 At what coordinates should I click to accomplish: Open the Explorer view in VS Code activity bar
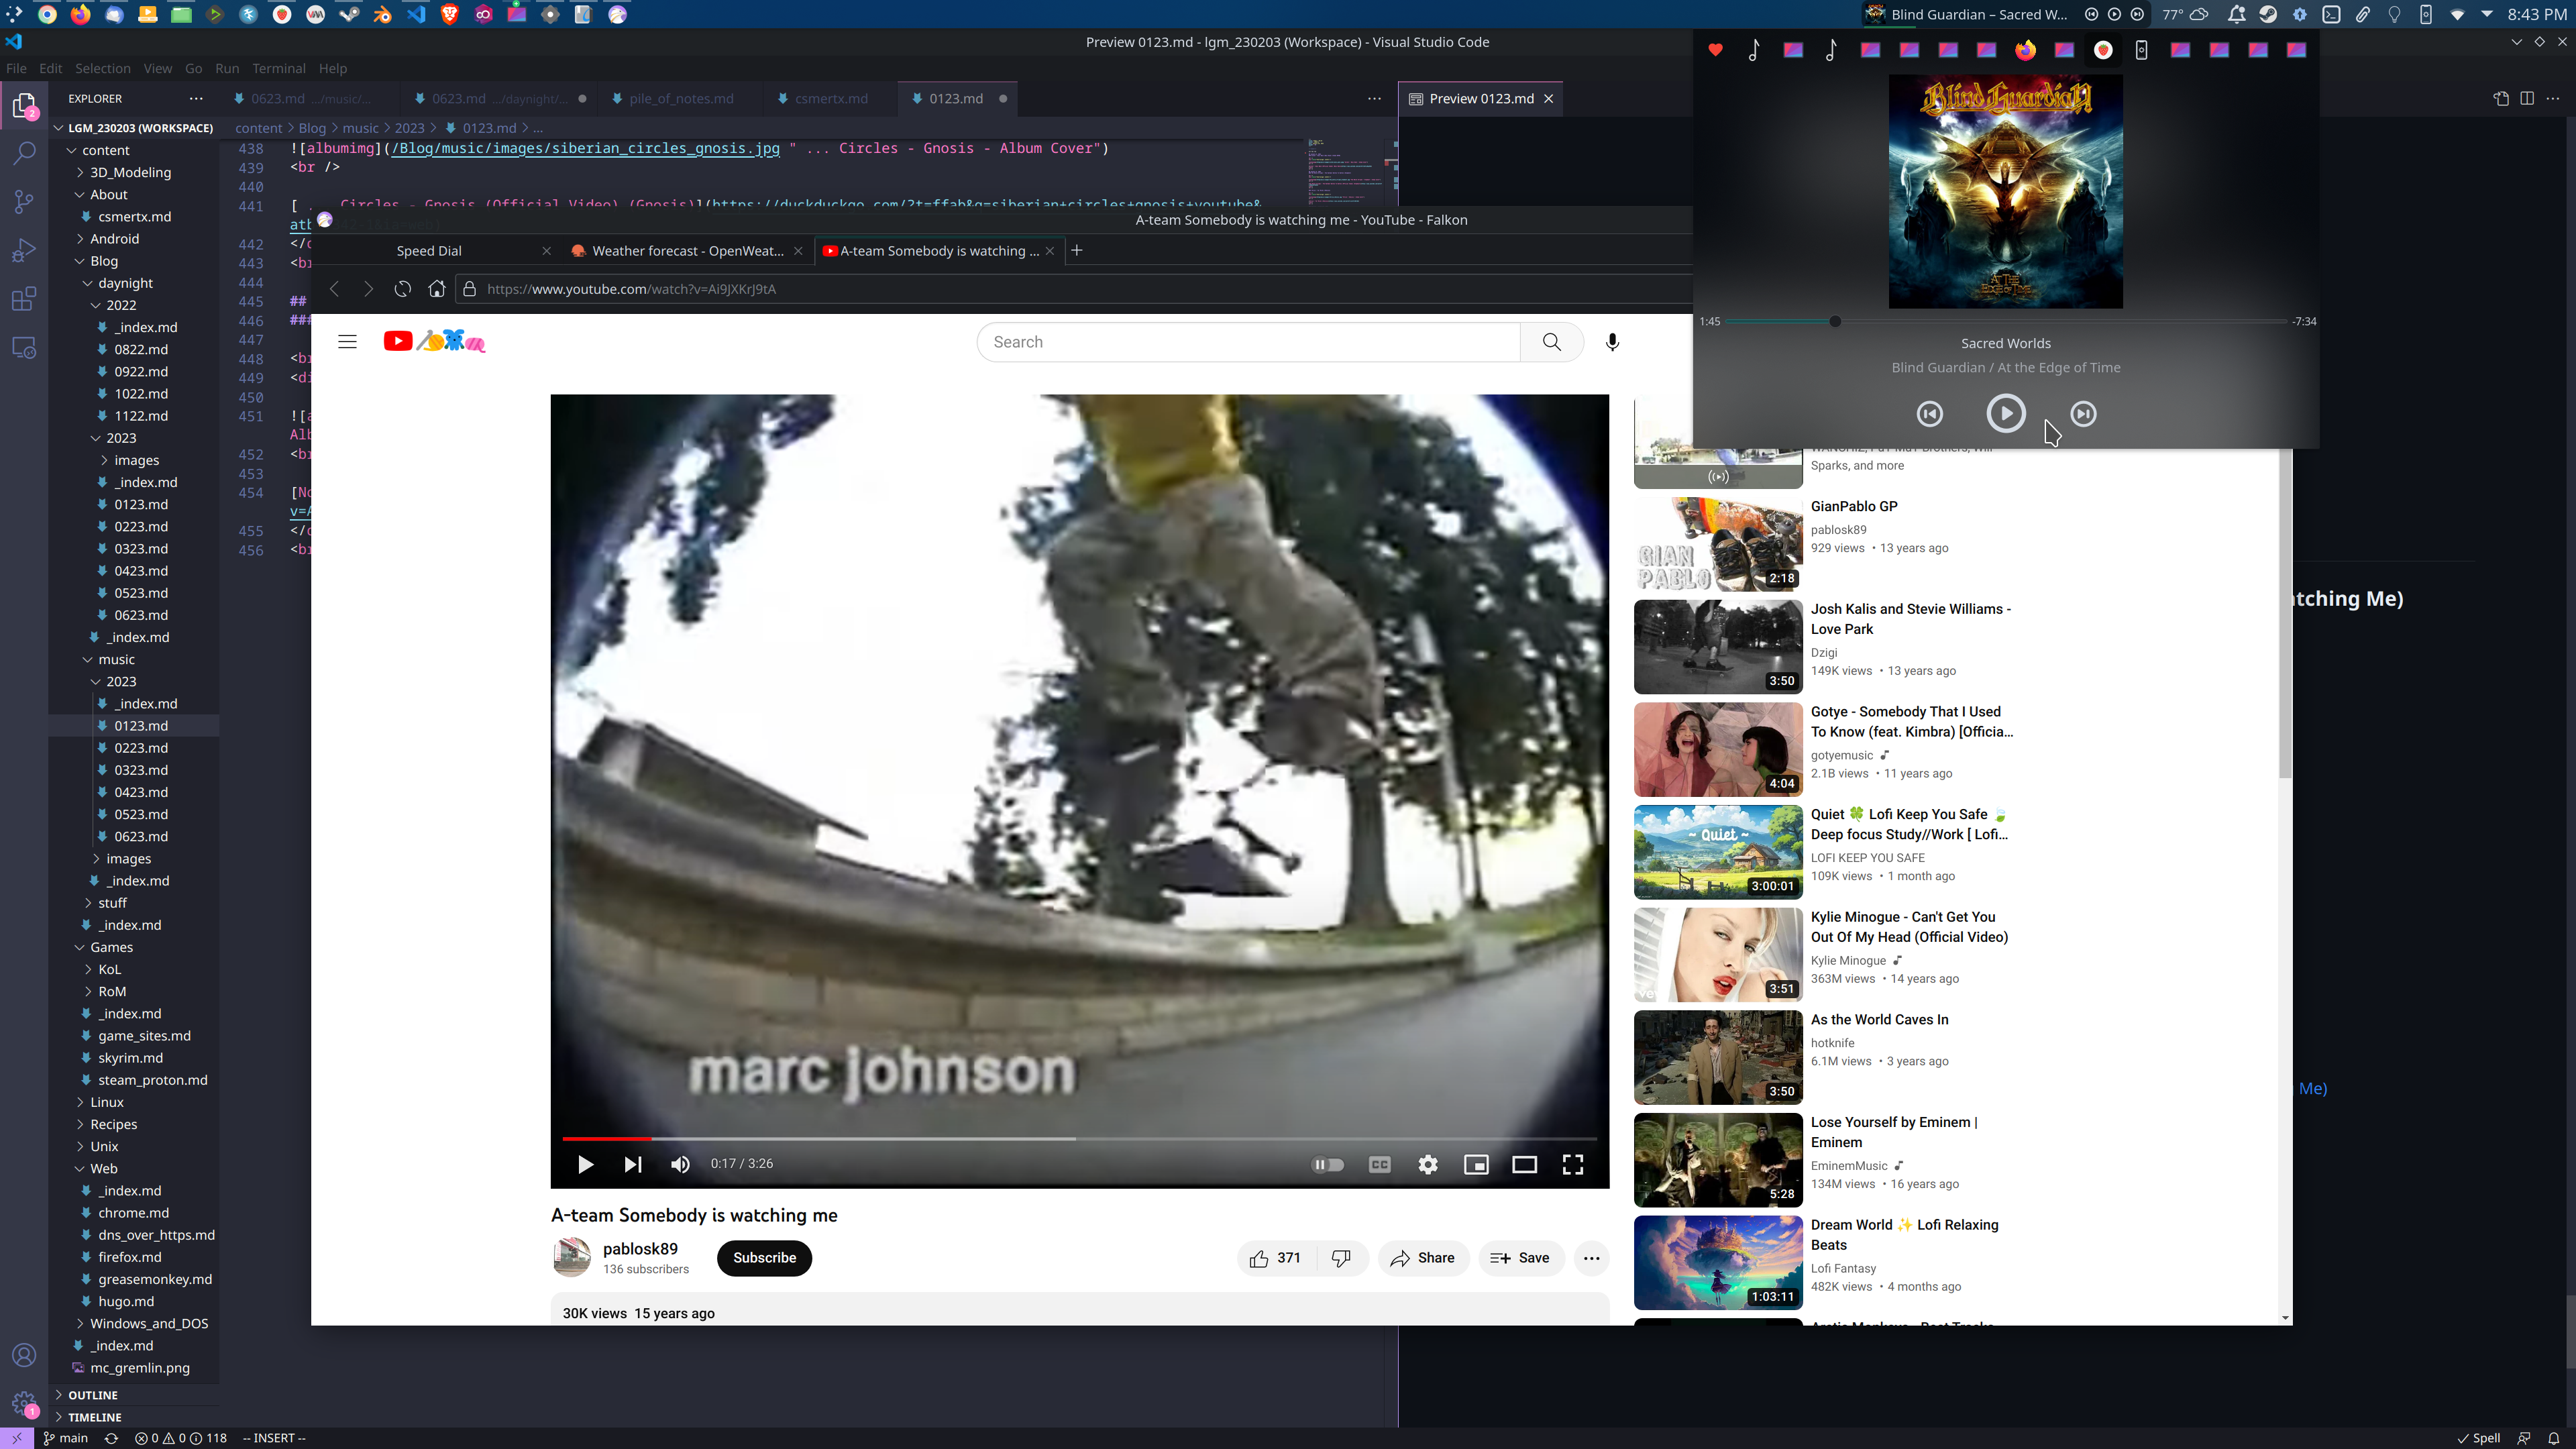click(x=24, y=106)
